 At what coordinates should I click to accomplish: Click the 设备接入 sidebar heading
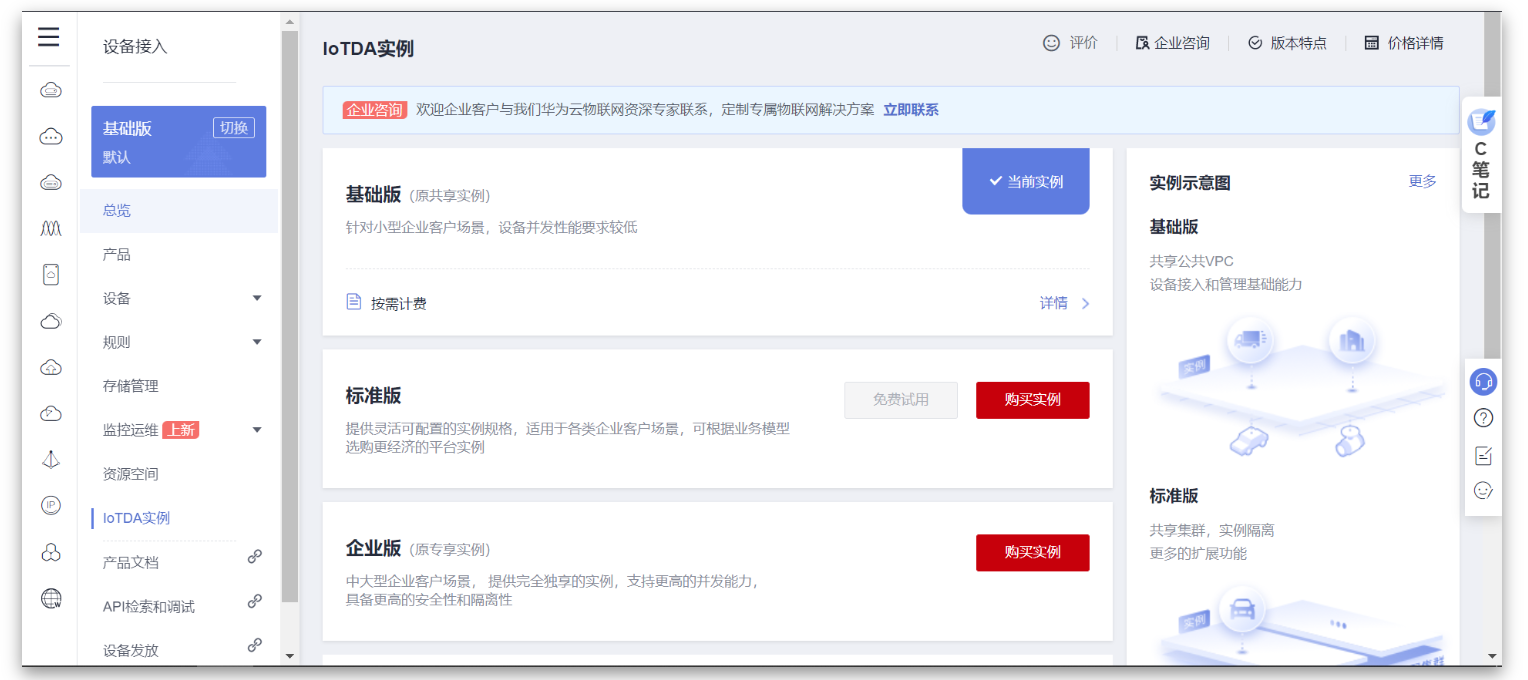[135, 47]
